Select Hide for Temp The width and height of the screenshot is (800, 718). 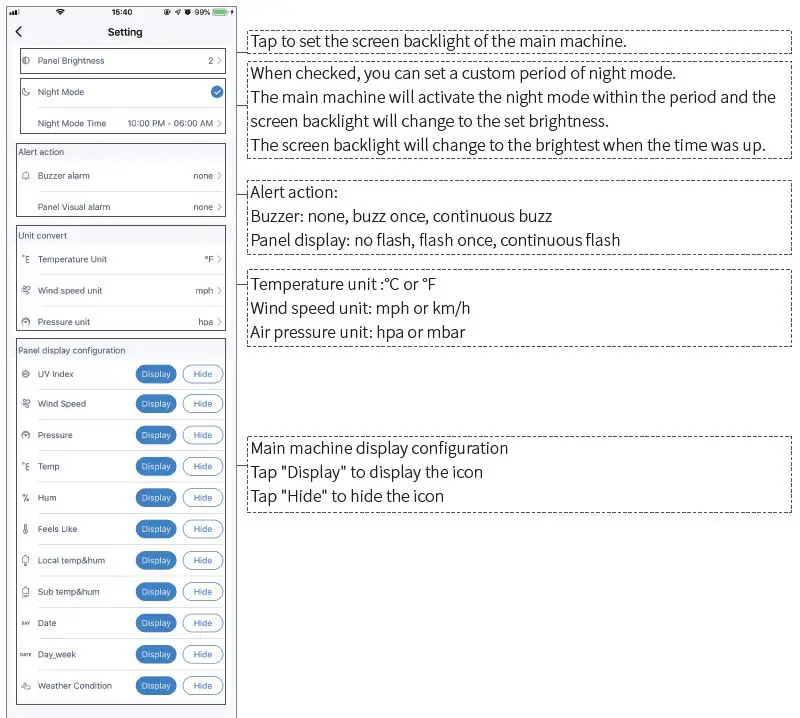[x=203, y=466]
